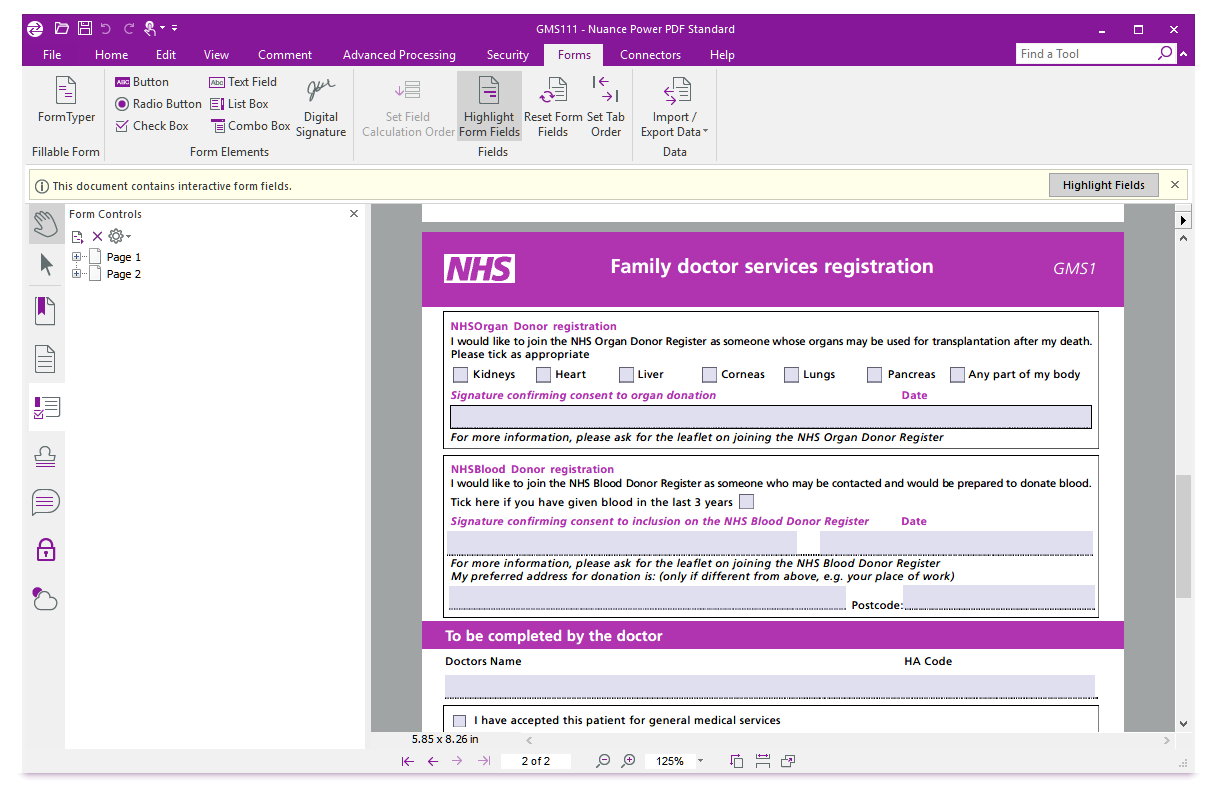Open the zoom level dropdown arrow
The width and height of the screenshot is (1221, 799).
tap(700, 761)
